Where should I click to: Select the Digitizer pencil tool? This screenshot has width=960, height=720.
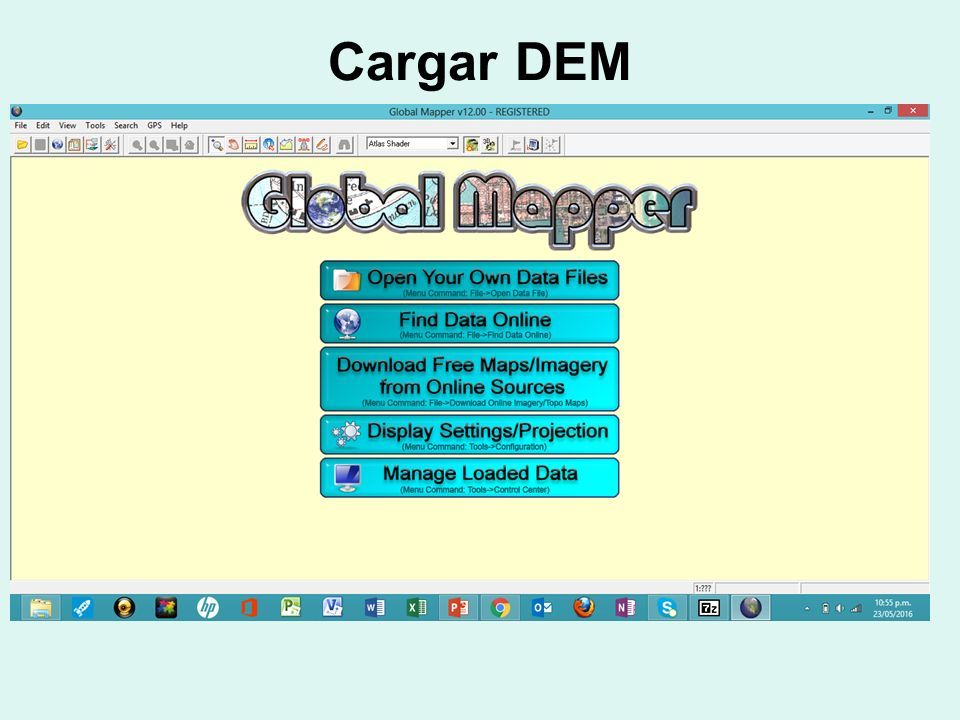pyautogui.click(x=322, y=145)
